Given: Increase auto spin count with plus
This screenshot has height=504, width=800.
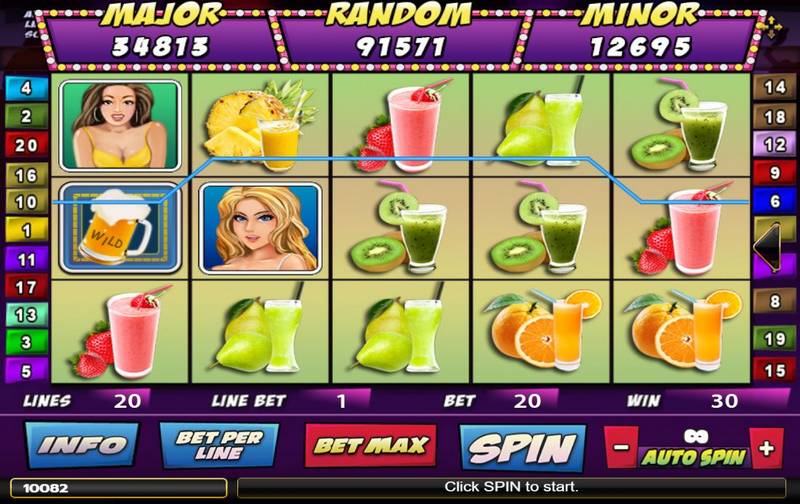Looking at the screenshot, I should click(766, 448).
